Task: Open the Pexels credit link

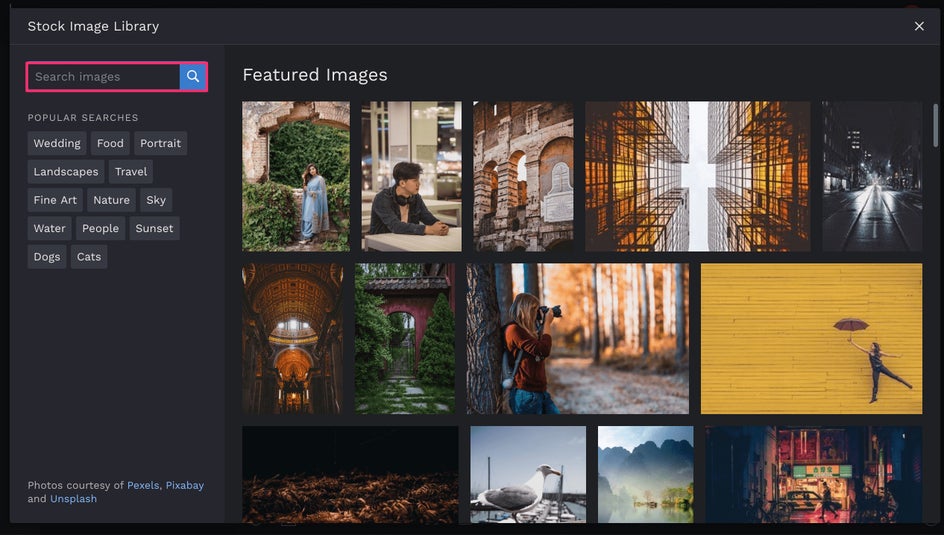Action: [143, 485]
